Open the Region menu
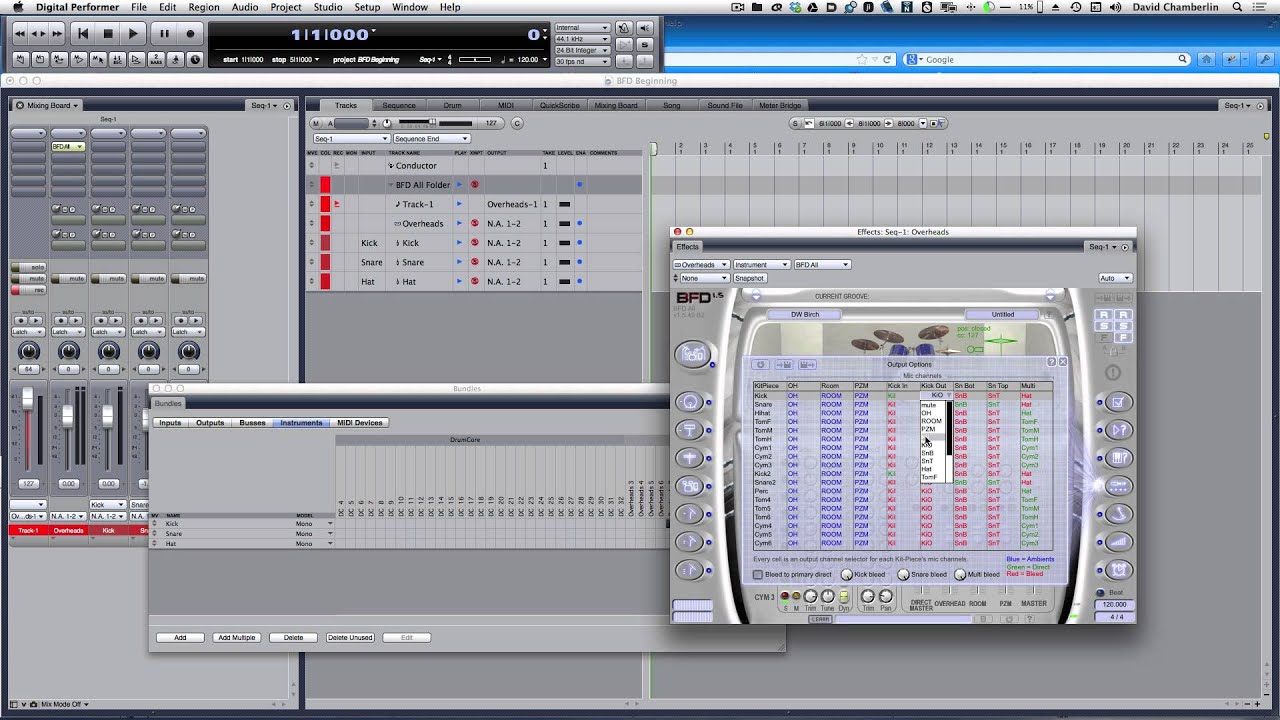Viewport: 1280px width, 720px height. pyautogui.click(x=203, y=7)
